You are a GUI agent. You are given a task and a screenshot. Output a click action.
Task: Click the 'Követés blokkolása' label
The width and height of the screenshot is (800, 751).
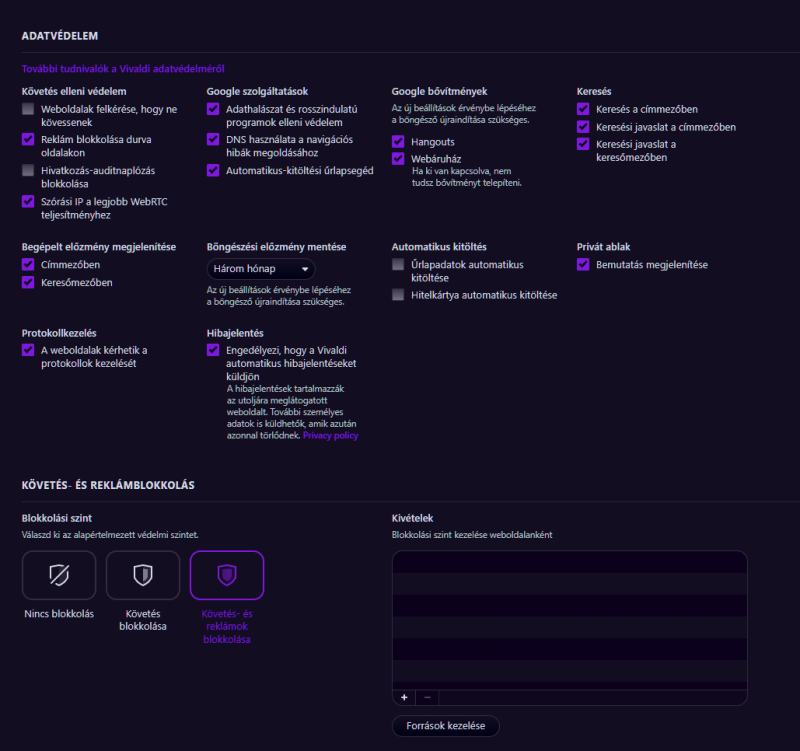143,620
